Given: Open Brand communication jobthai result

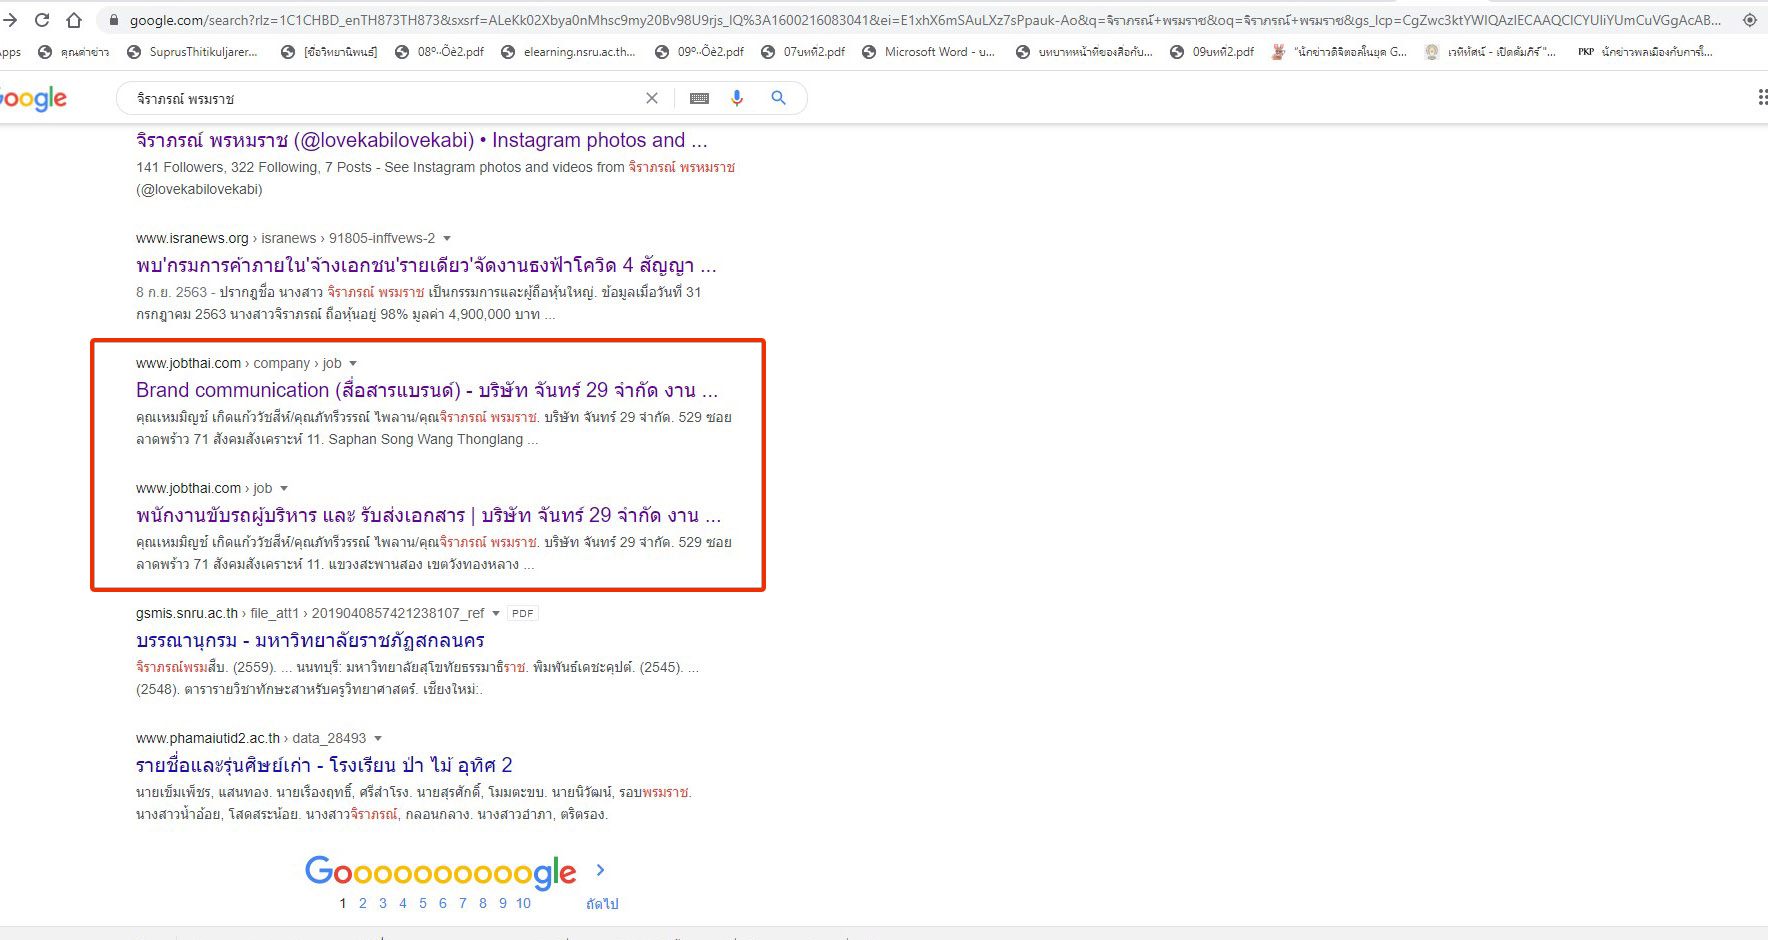Looking at the screenshot, I should click(x=426, y=390).
